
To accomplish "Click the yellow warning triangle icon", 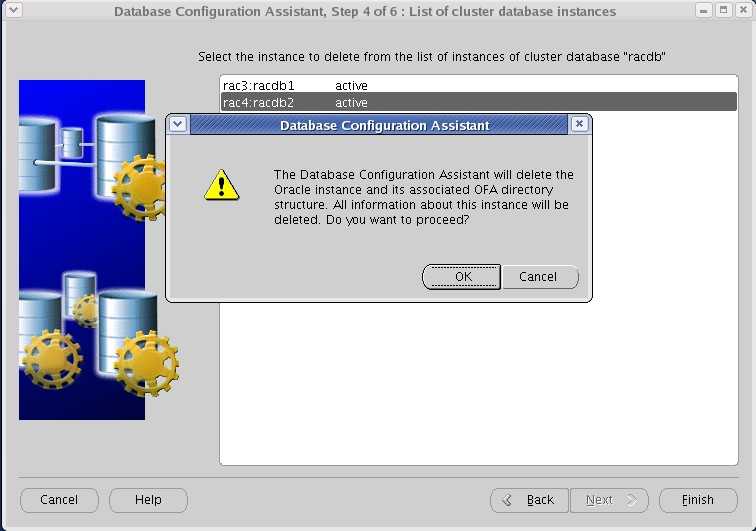I will (221, 185).
